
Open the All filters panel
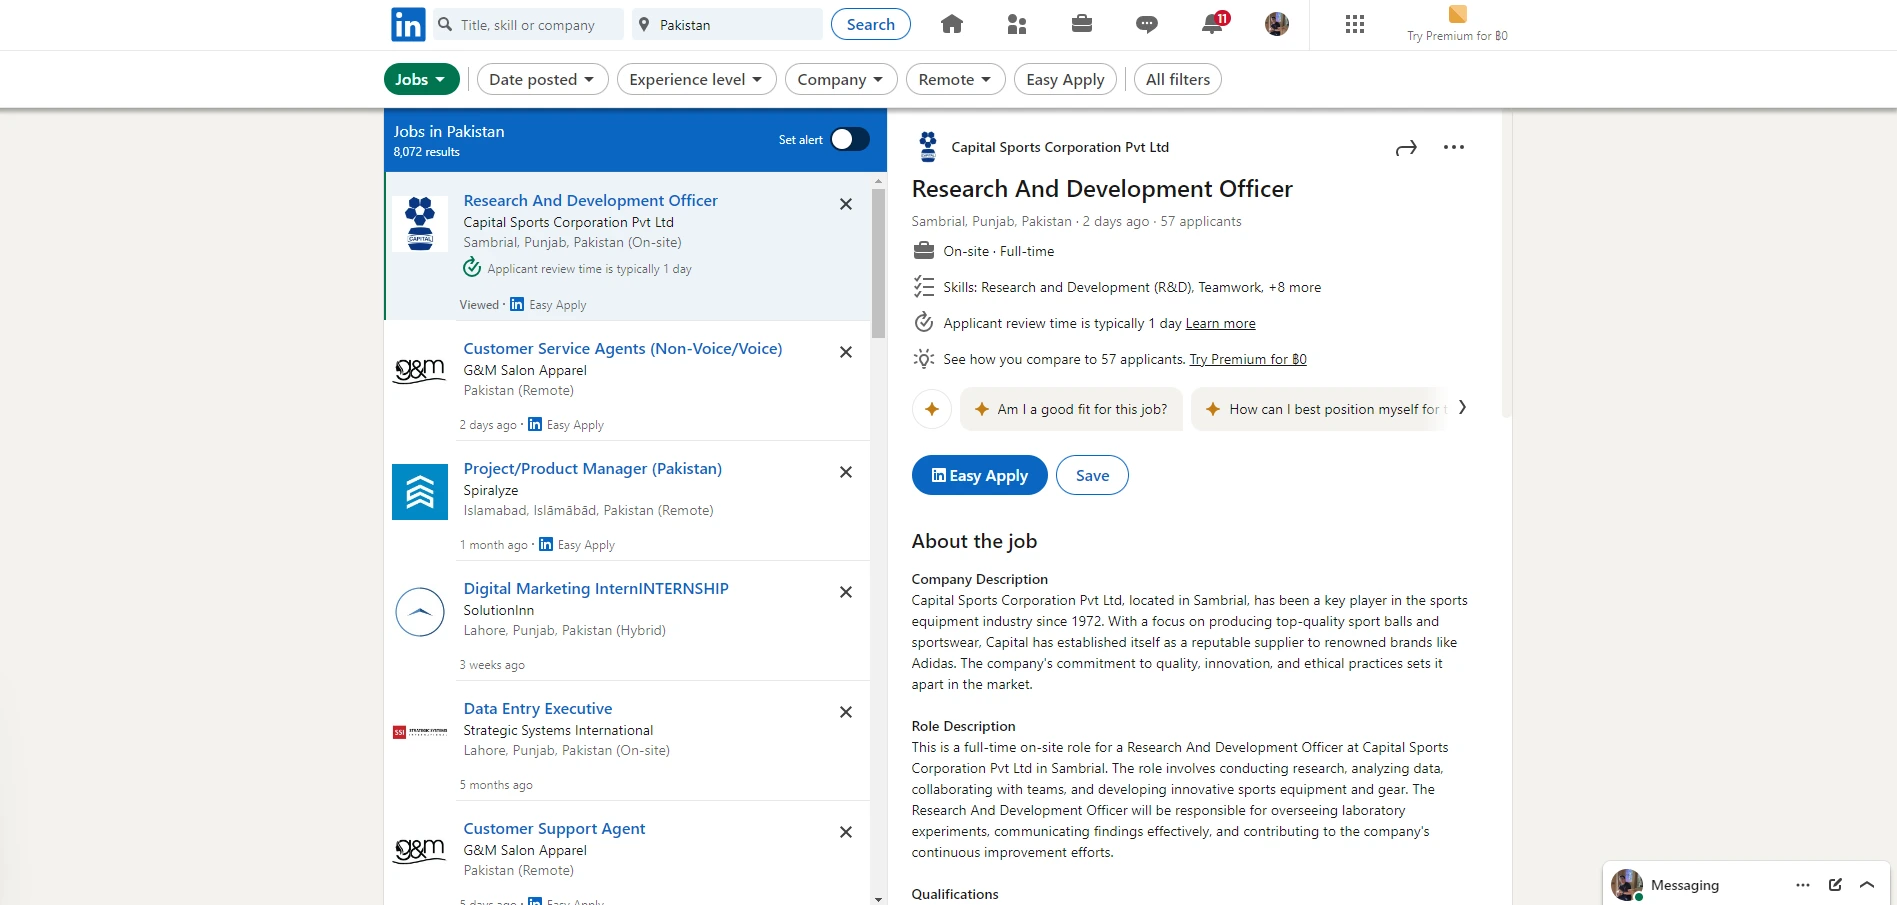(x=1177, y=79)
